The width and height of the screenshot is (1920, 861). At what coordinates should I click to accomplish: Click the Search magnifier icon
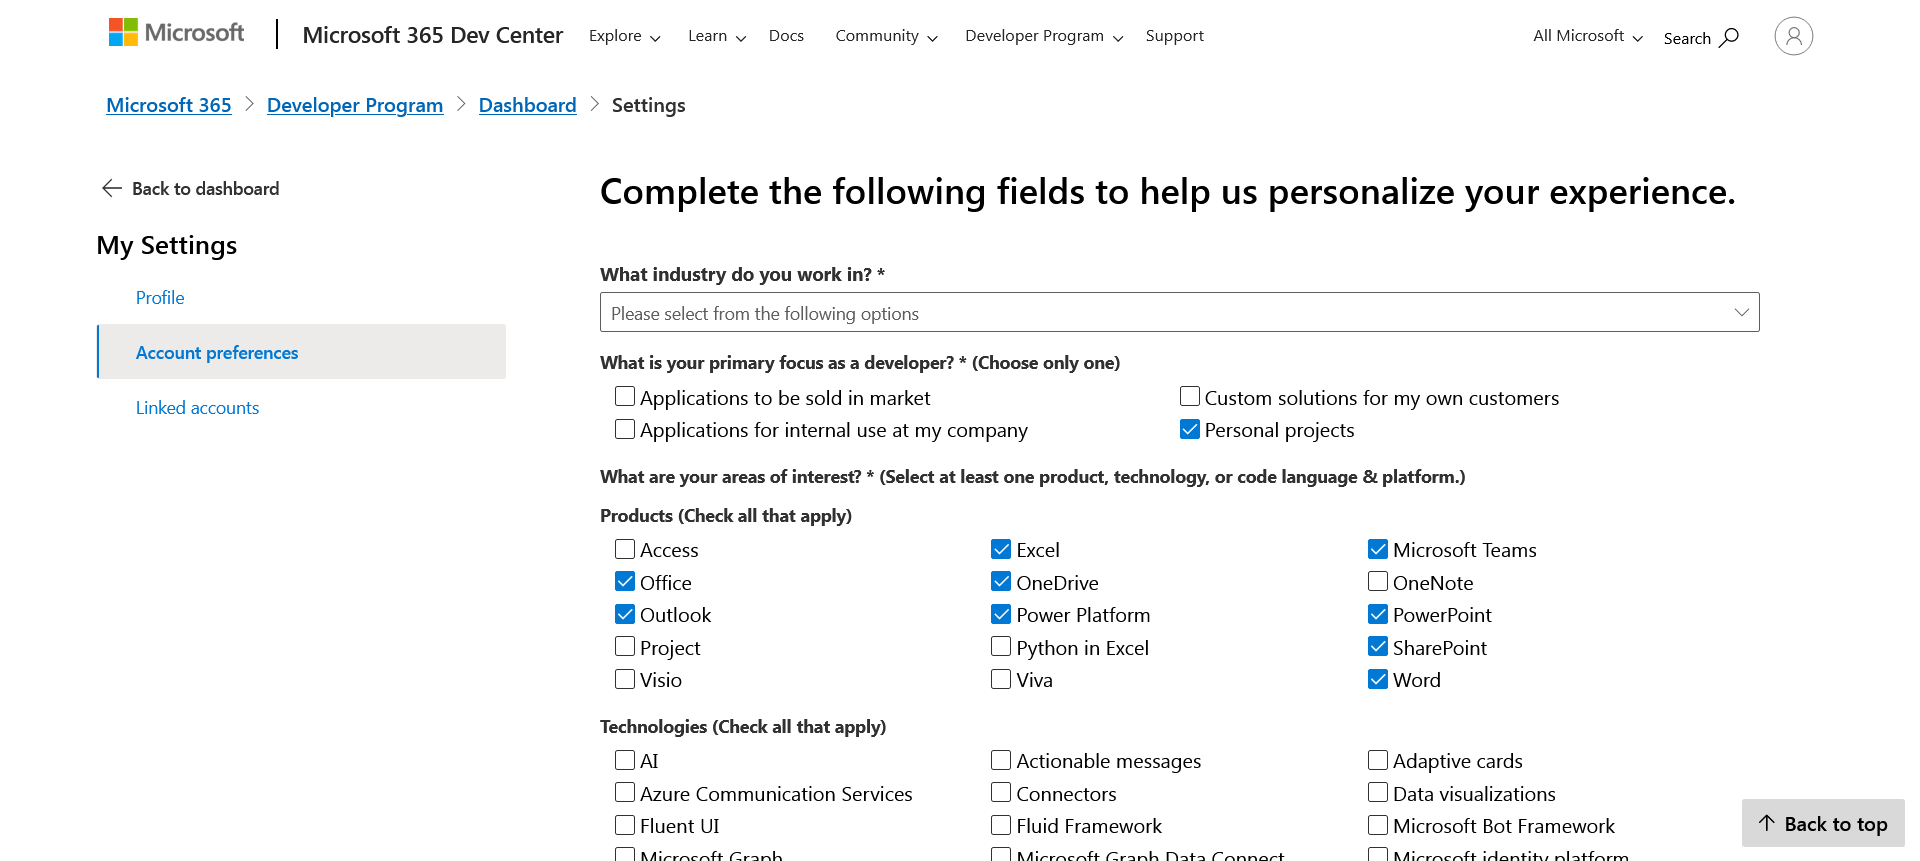click(1729, 38)
